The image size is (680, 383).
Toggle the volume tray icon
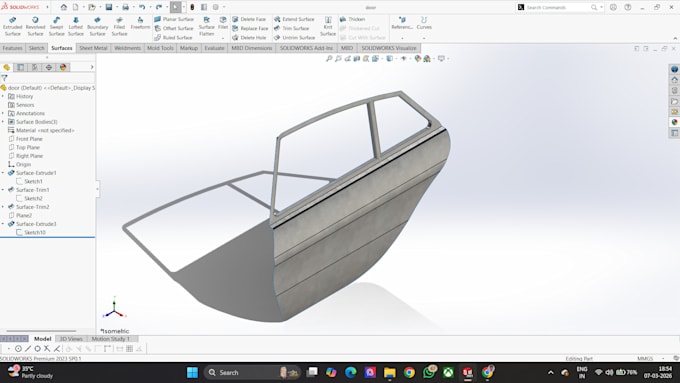[x=609, y=372]
